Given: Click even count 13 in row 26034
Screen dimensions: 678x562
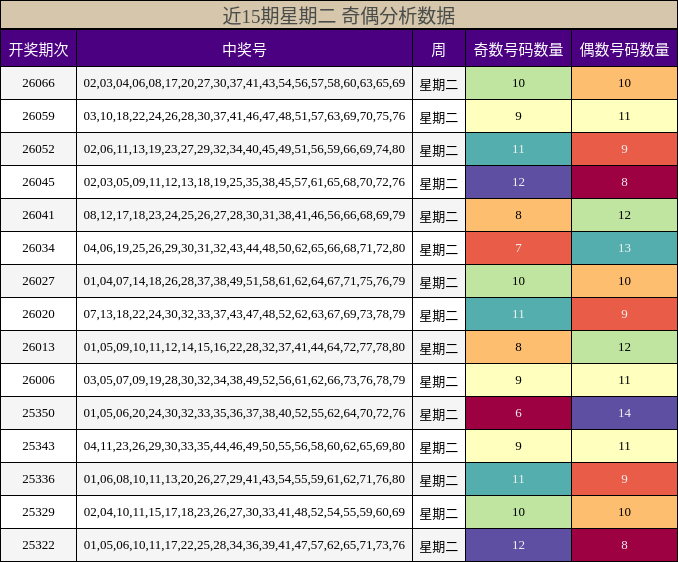Looking at the screenshot, I should click(624, 248).
